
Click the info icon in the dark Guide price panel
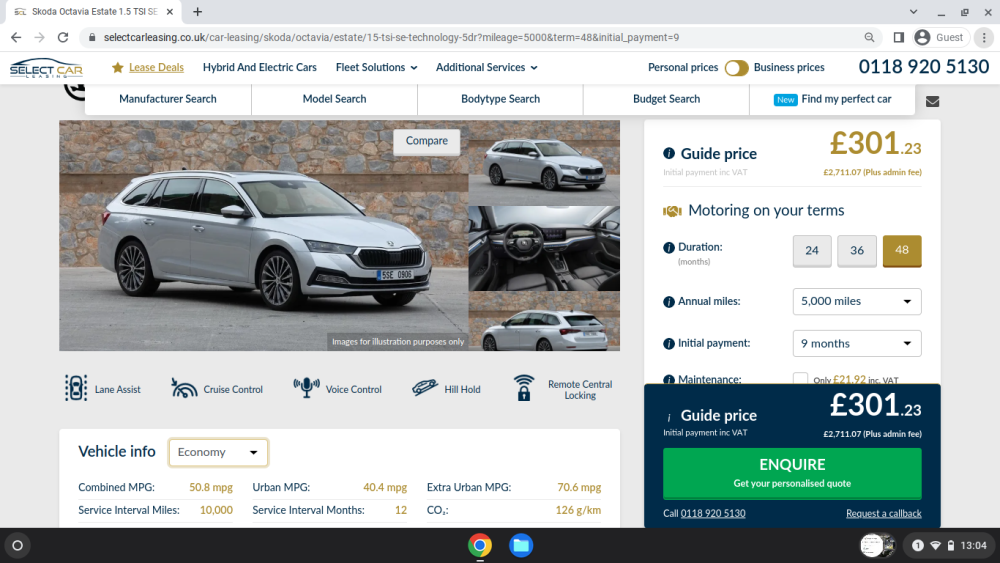(x=669, y=418)
